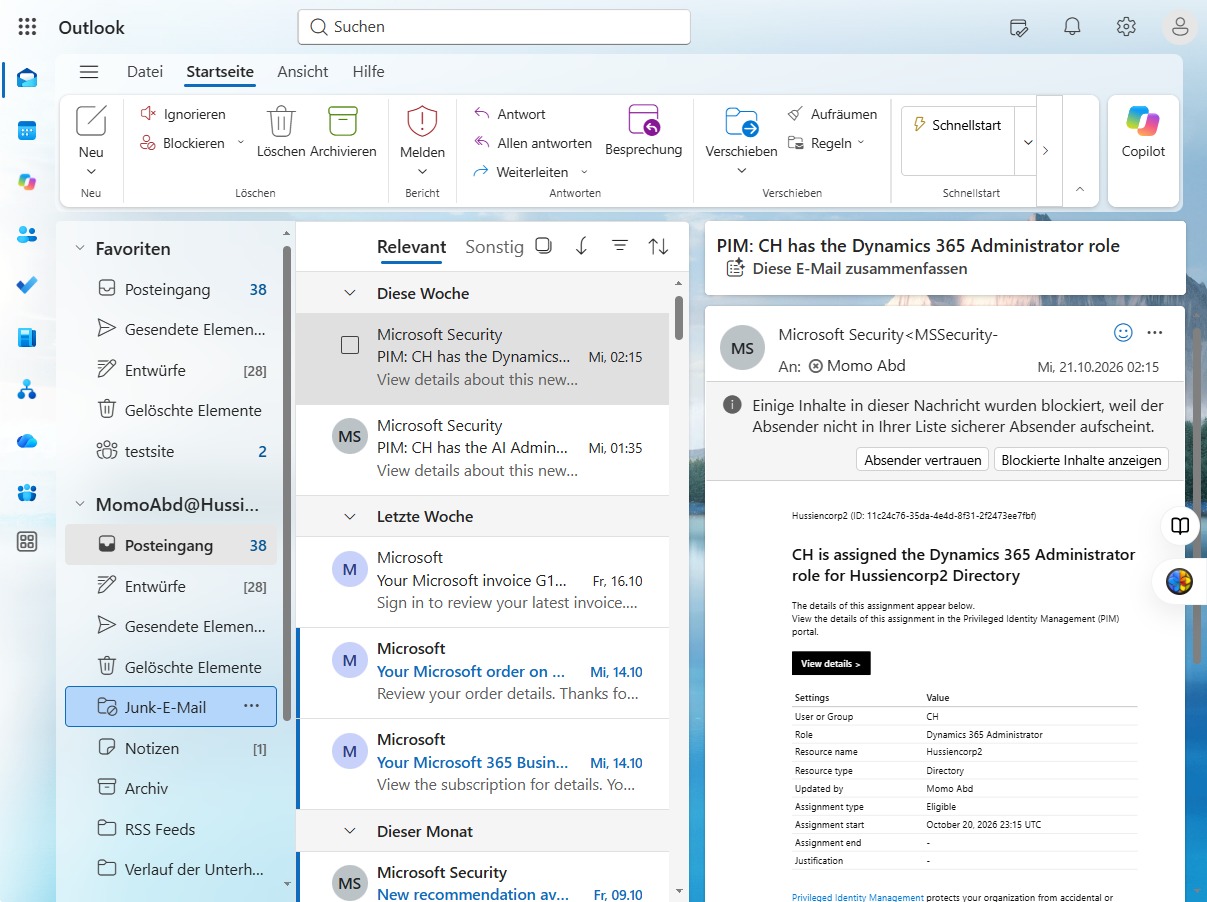The height and width of the screenshot is (902, 1207).
Task: Click the Löschen trash icon in ribbon
Action: click(x=281, y=121)
